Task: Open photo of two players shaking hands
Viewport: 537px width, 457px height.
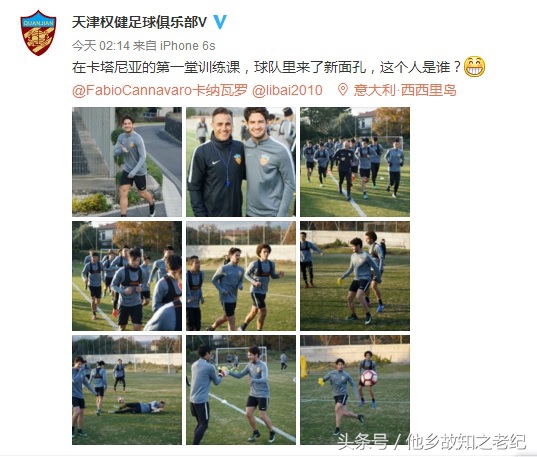Action: click(241, 390)
